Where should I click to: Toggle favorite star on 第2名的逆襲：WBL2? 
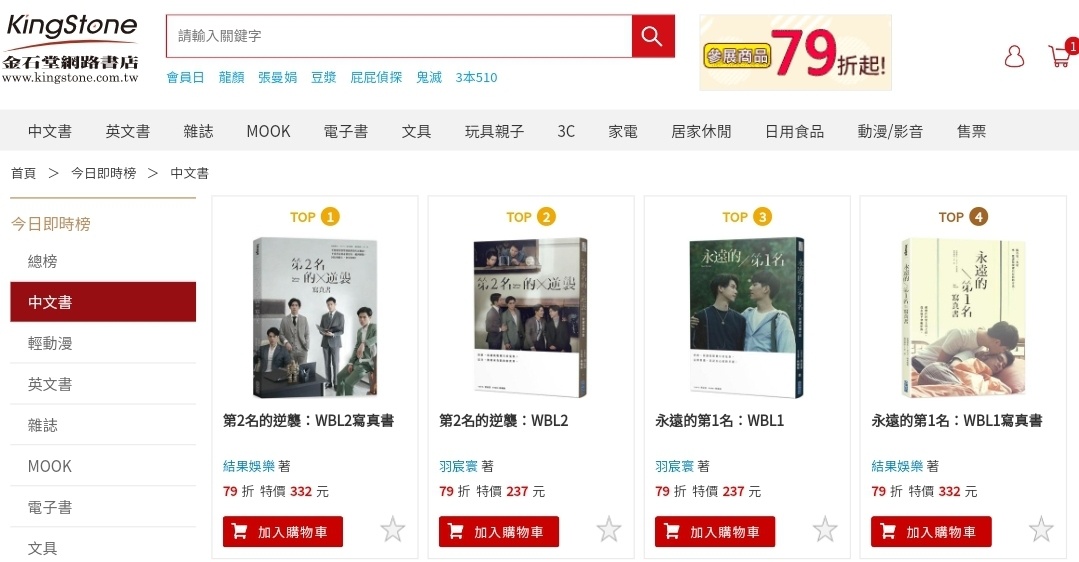click(x=608, y=530)
